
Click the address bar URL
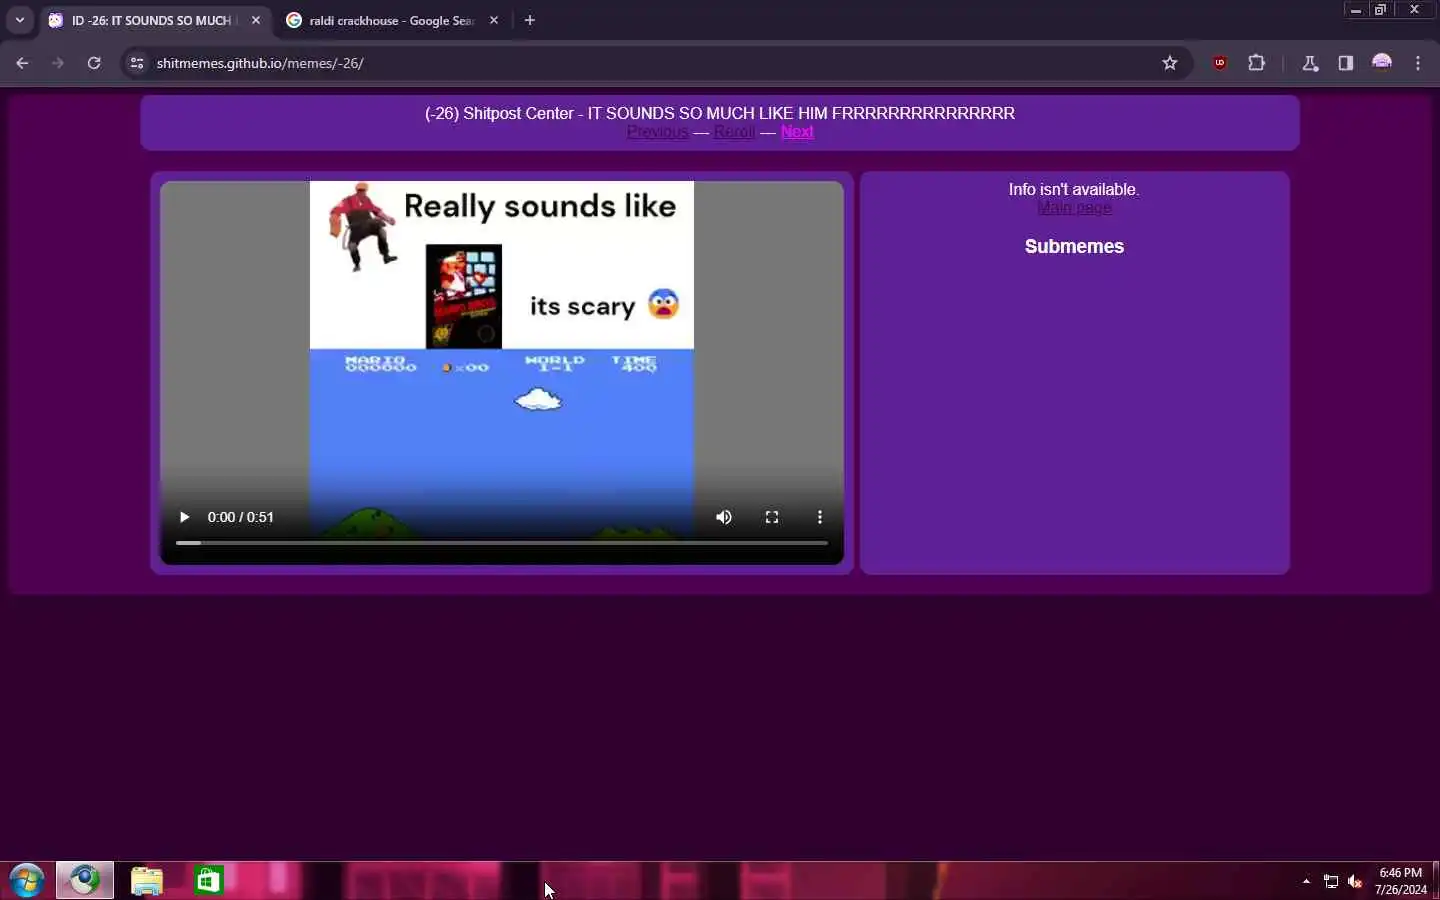pos(260,63)
